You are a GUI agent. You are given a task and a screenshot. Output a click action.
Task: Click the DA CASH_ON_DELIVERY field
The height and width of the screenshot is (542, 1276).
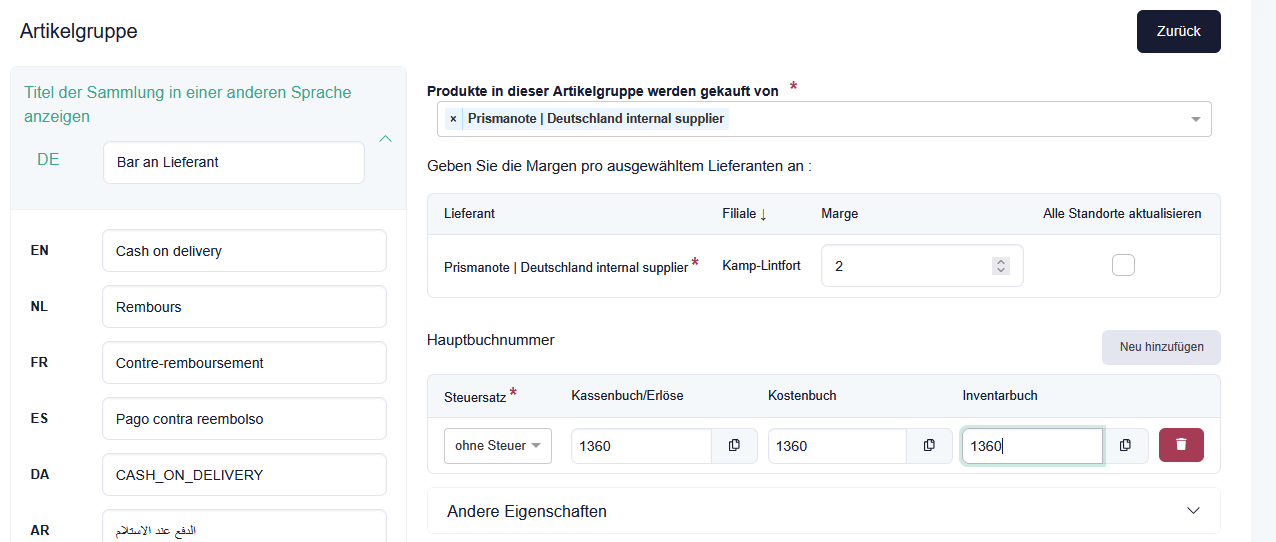(244, 475)
